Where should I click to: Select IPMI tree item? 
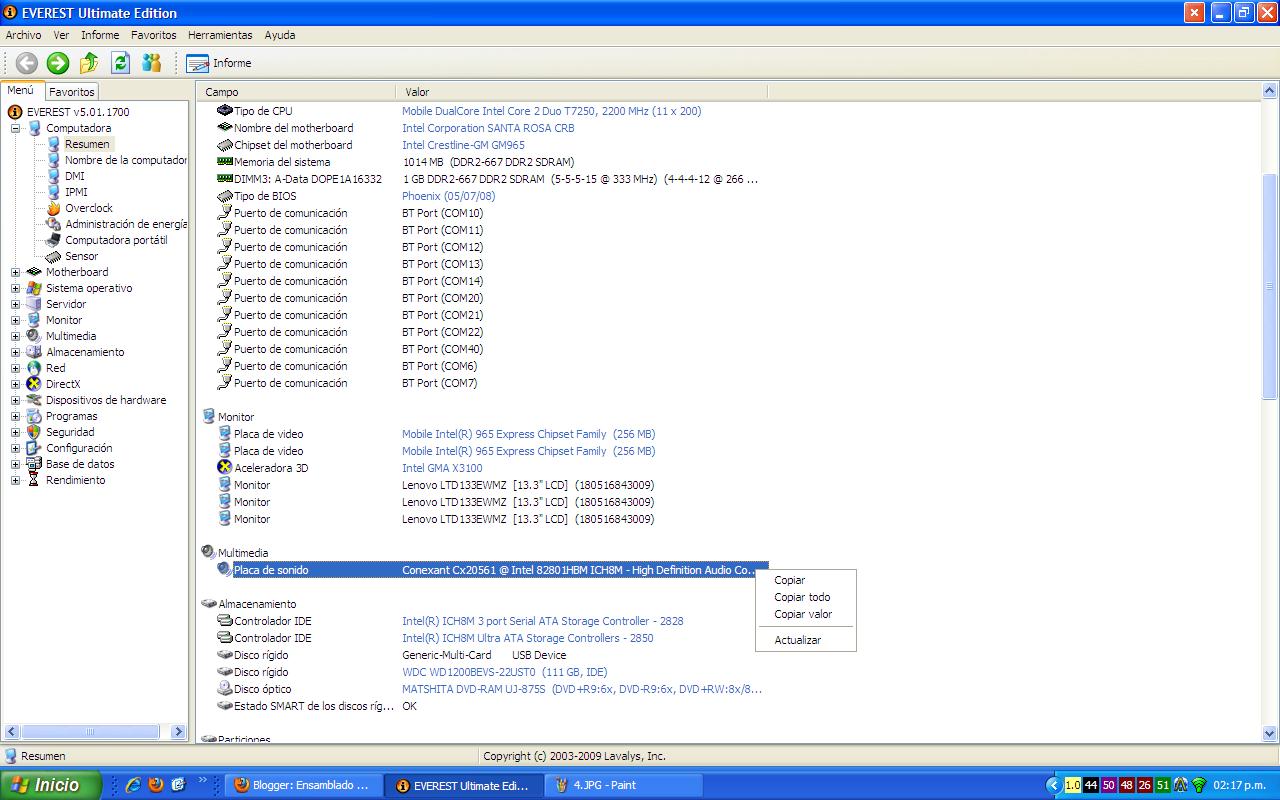(76, 192)
